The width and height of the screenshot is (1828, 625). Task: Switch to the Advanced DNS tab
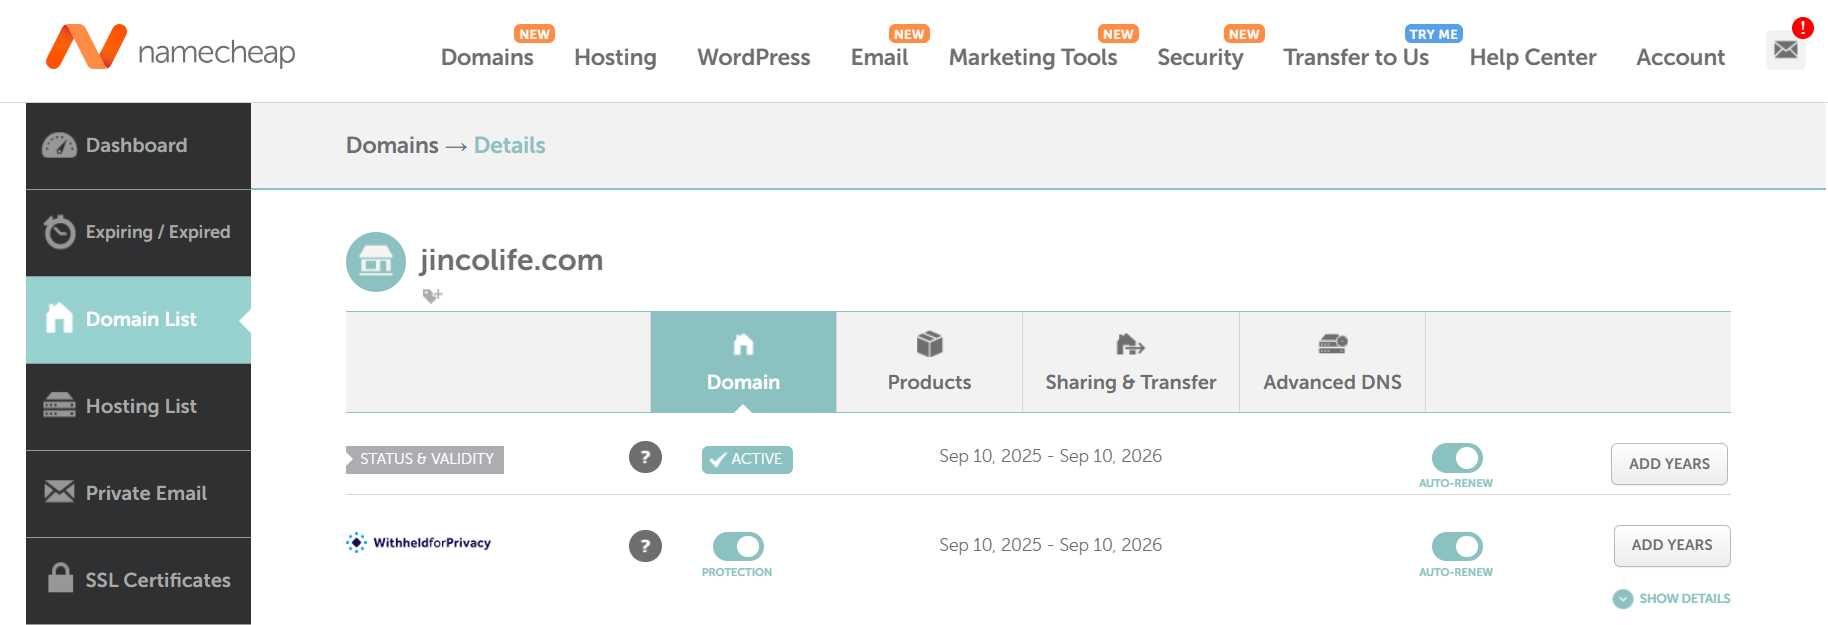[x=1332, y=362]
